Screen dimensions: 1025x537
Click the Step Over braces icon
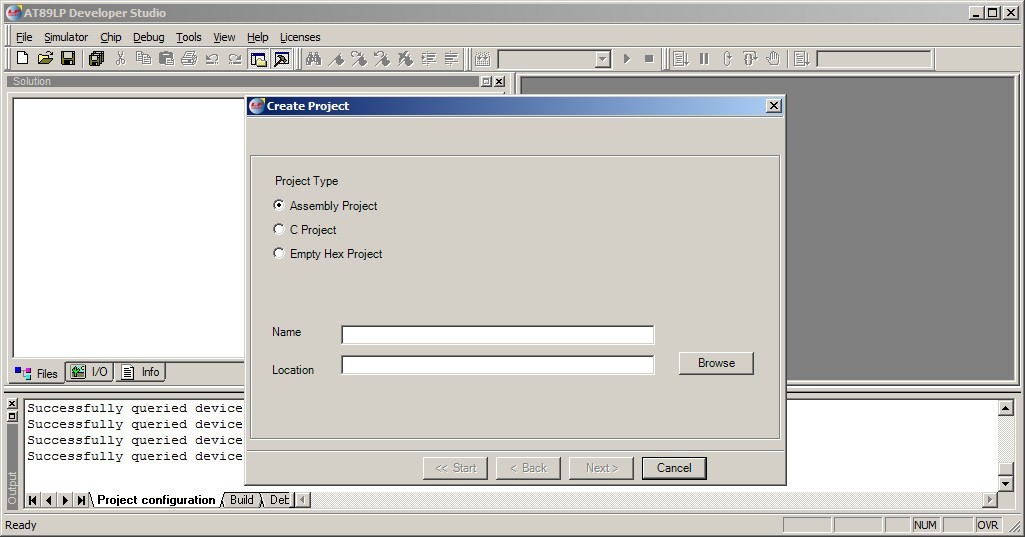[x=750, y=59]
